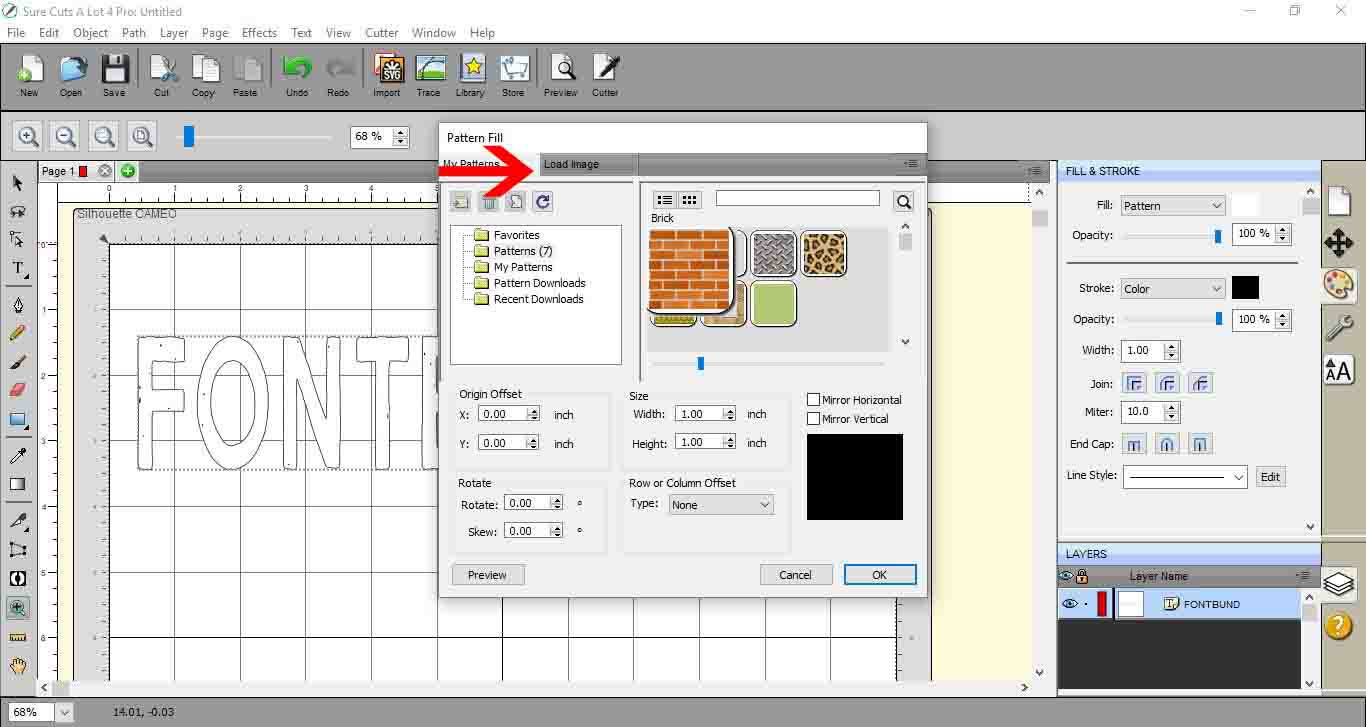This screenshot has height=727, width=1366.
Task: Choose the miter Join style button
Action: 1134,383
